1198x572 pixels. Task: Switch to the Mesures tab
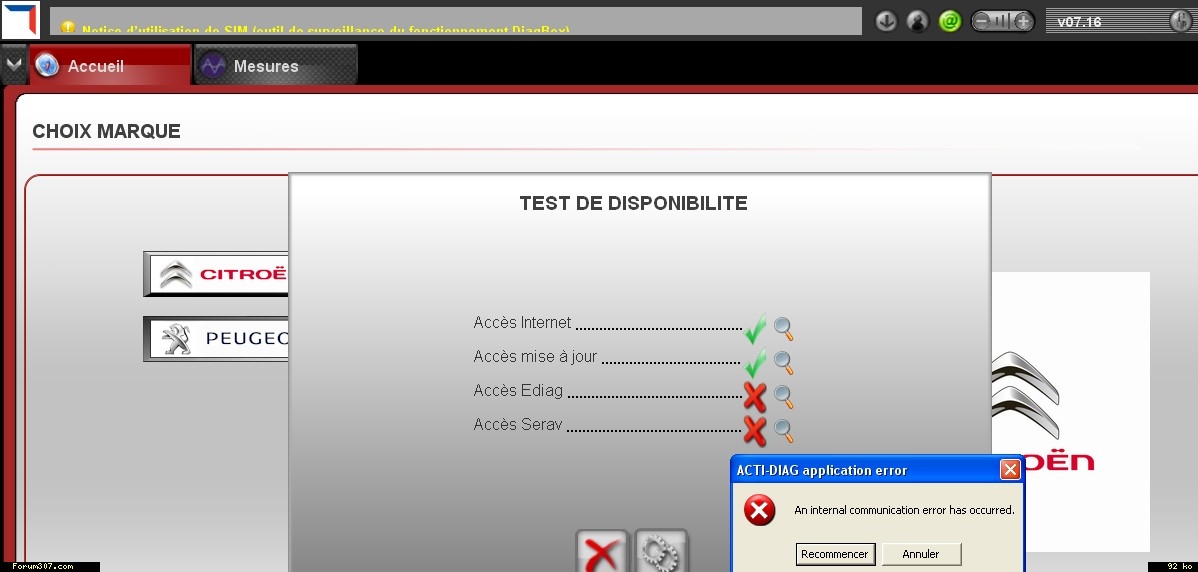tap(276, 66)
